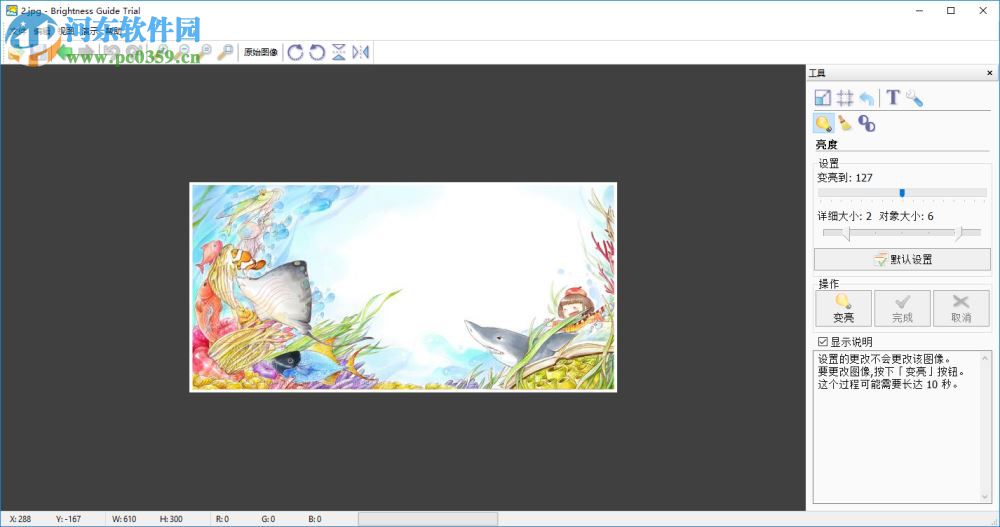The height and width of the screenshot is (527, 1000).
Task: Select the broom cleanup tool icon
Action: 845,123
